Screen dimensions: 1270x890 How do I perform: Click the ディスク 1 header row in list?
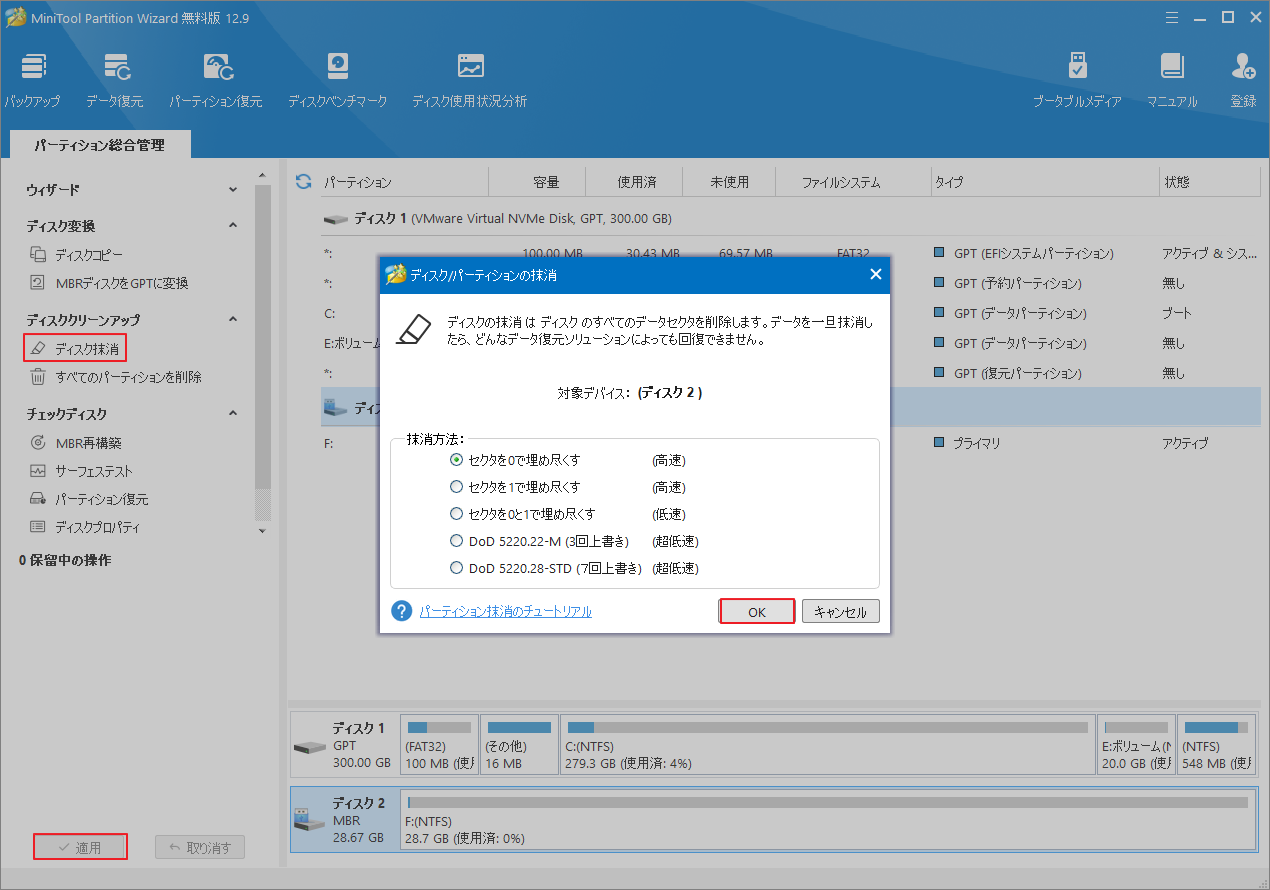pos(790,218)
